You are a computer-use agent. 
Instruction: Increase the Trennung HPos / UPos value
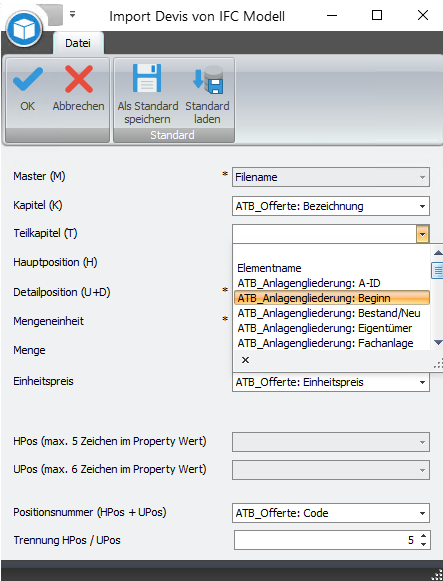coord(423,536)
